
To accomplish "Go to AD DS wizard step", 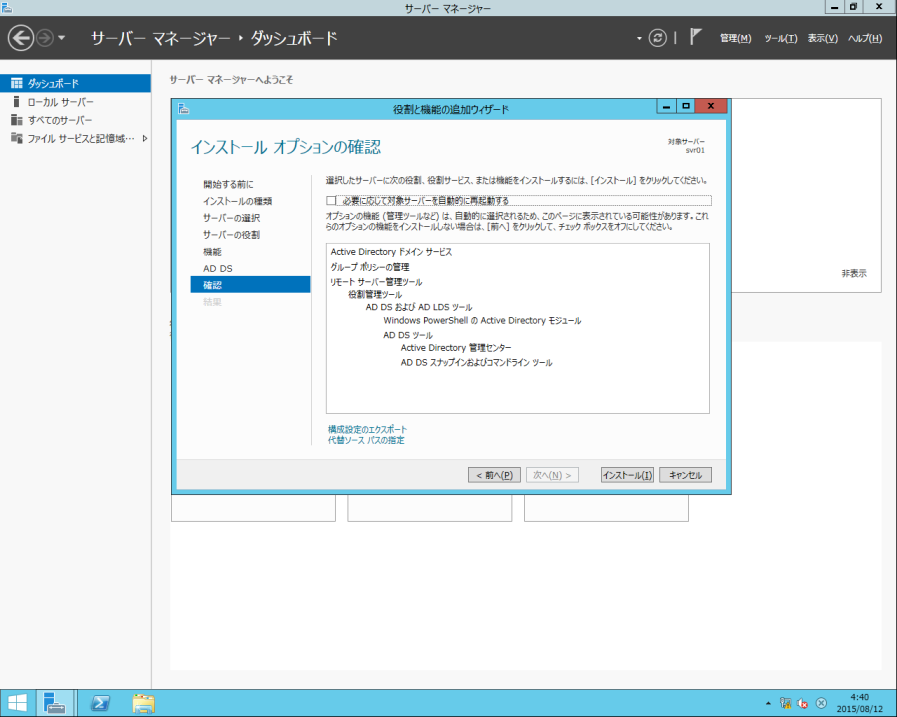I will point(217,268).
